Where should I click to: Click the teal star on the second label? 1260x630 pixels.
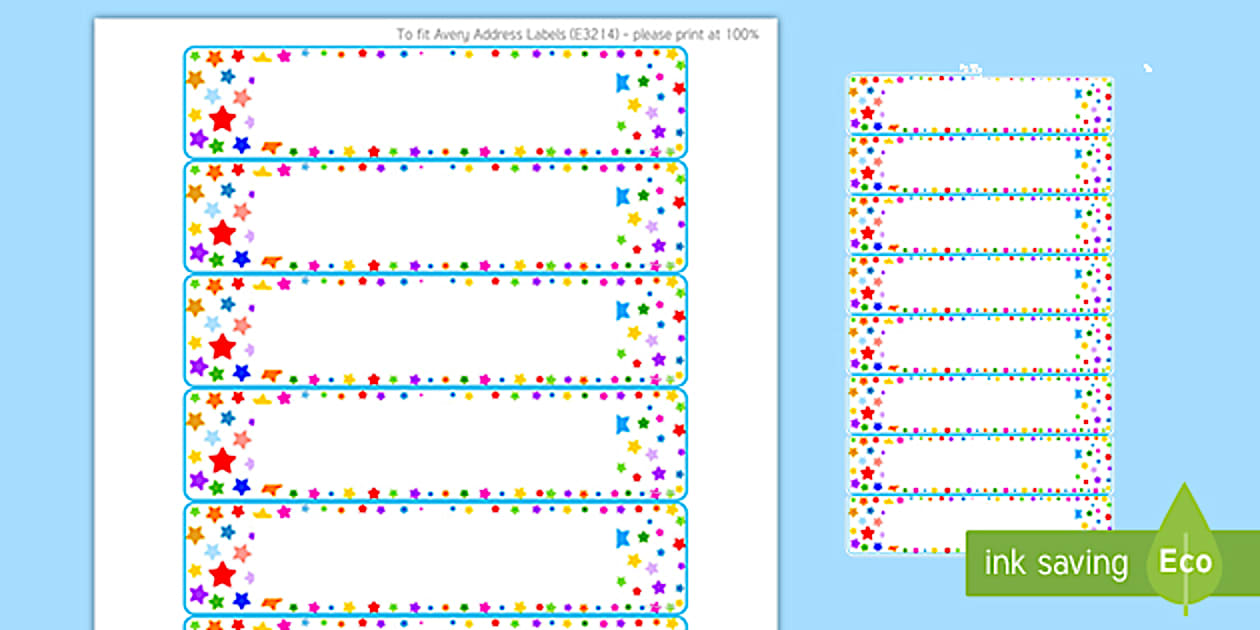[x=225, y=190]
